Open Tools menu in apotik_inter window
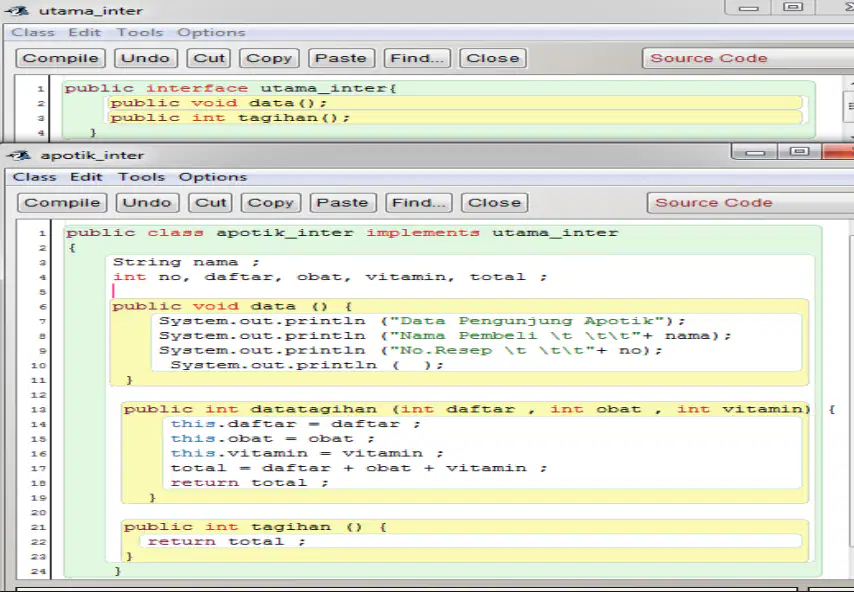Image resolution: width=854 pixels, height=592 pixels. (142, 177)
